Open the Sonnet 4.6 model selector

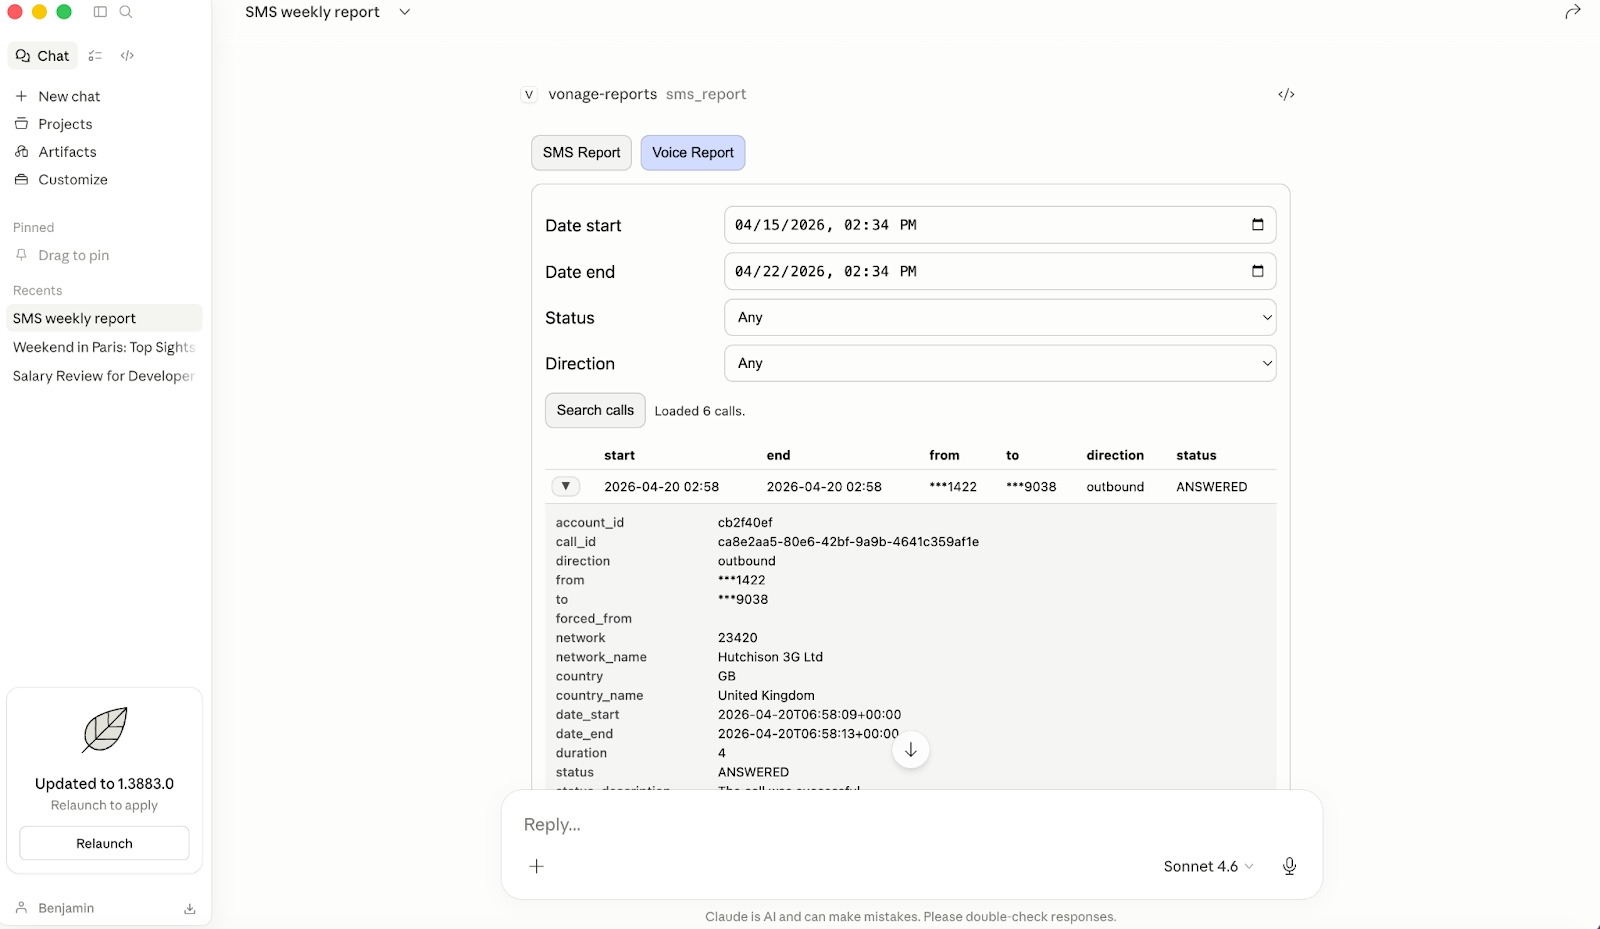[1208, 866]
